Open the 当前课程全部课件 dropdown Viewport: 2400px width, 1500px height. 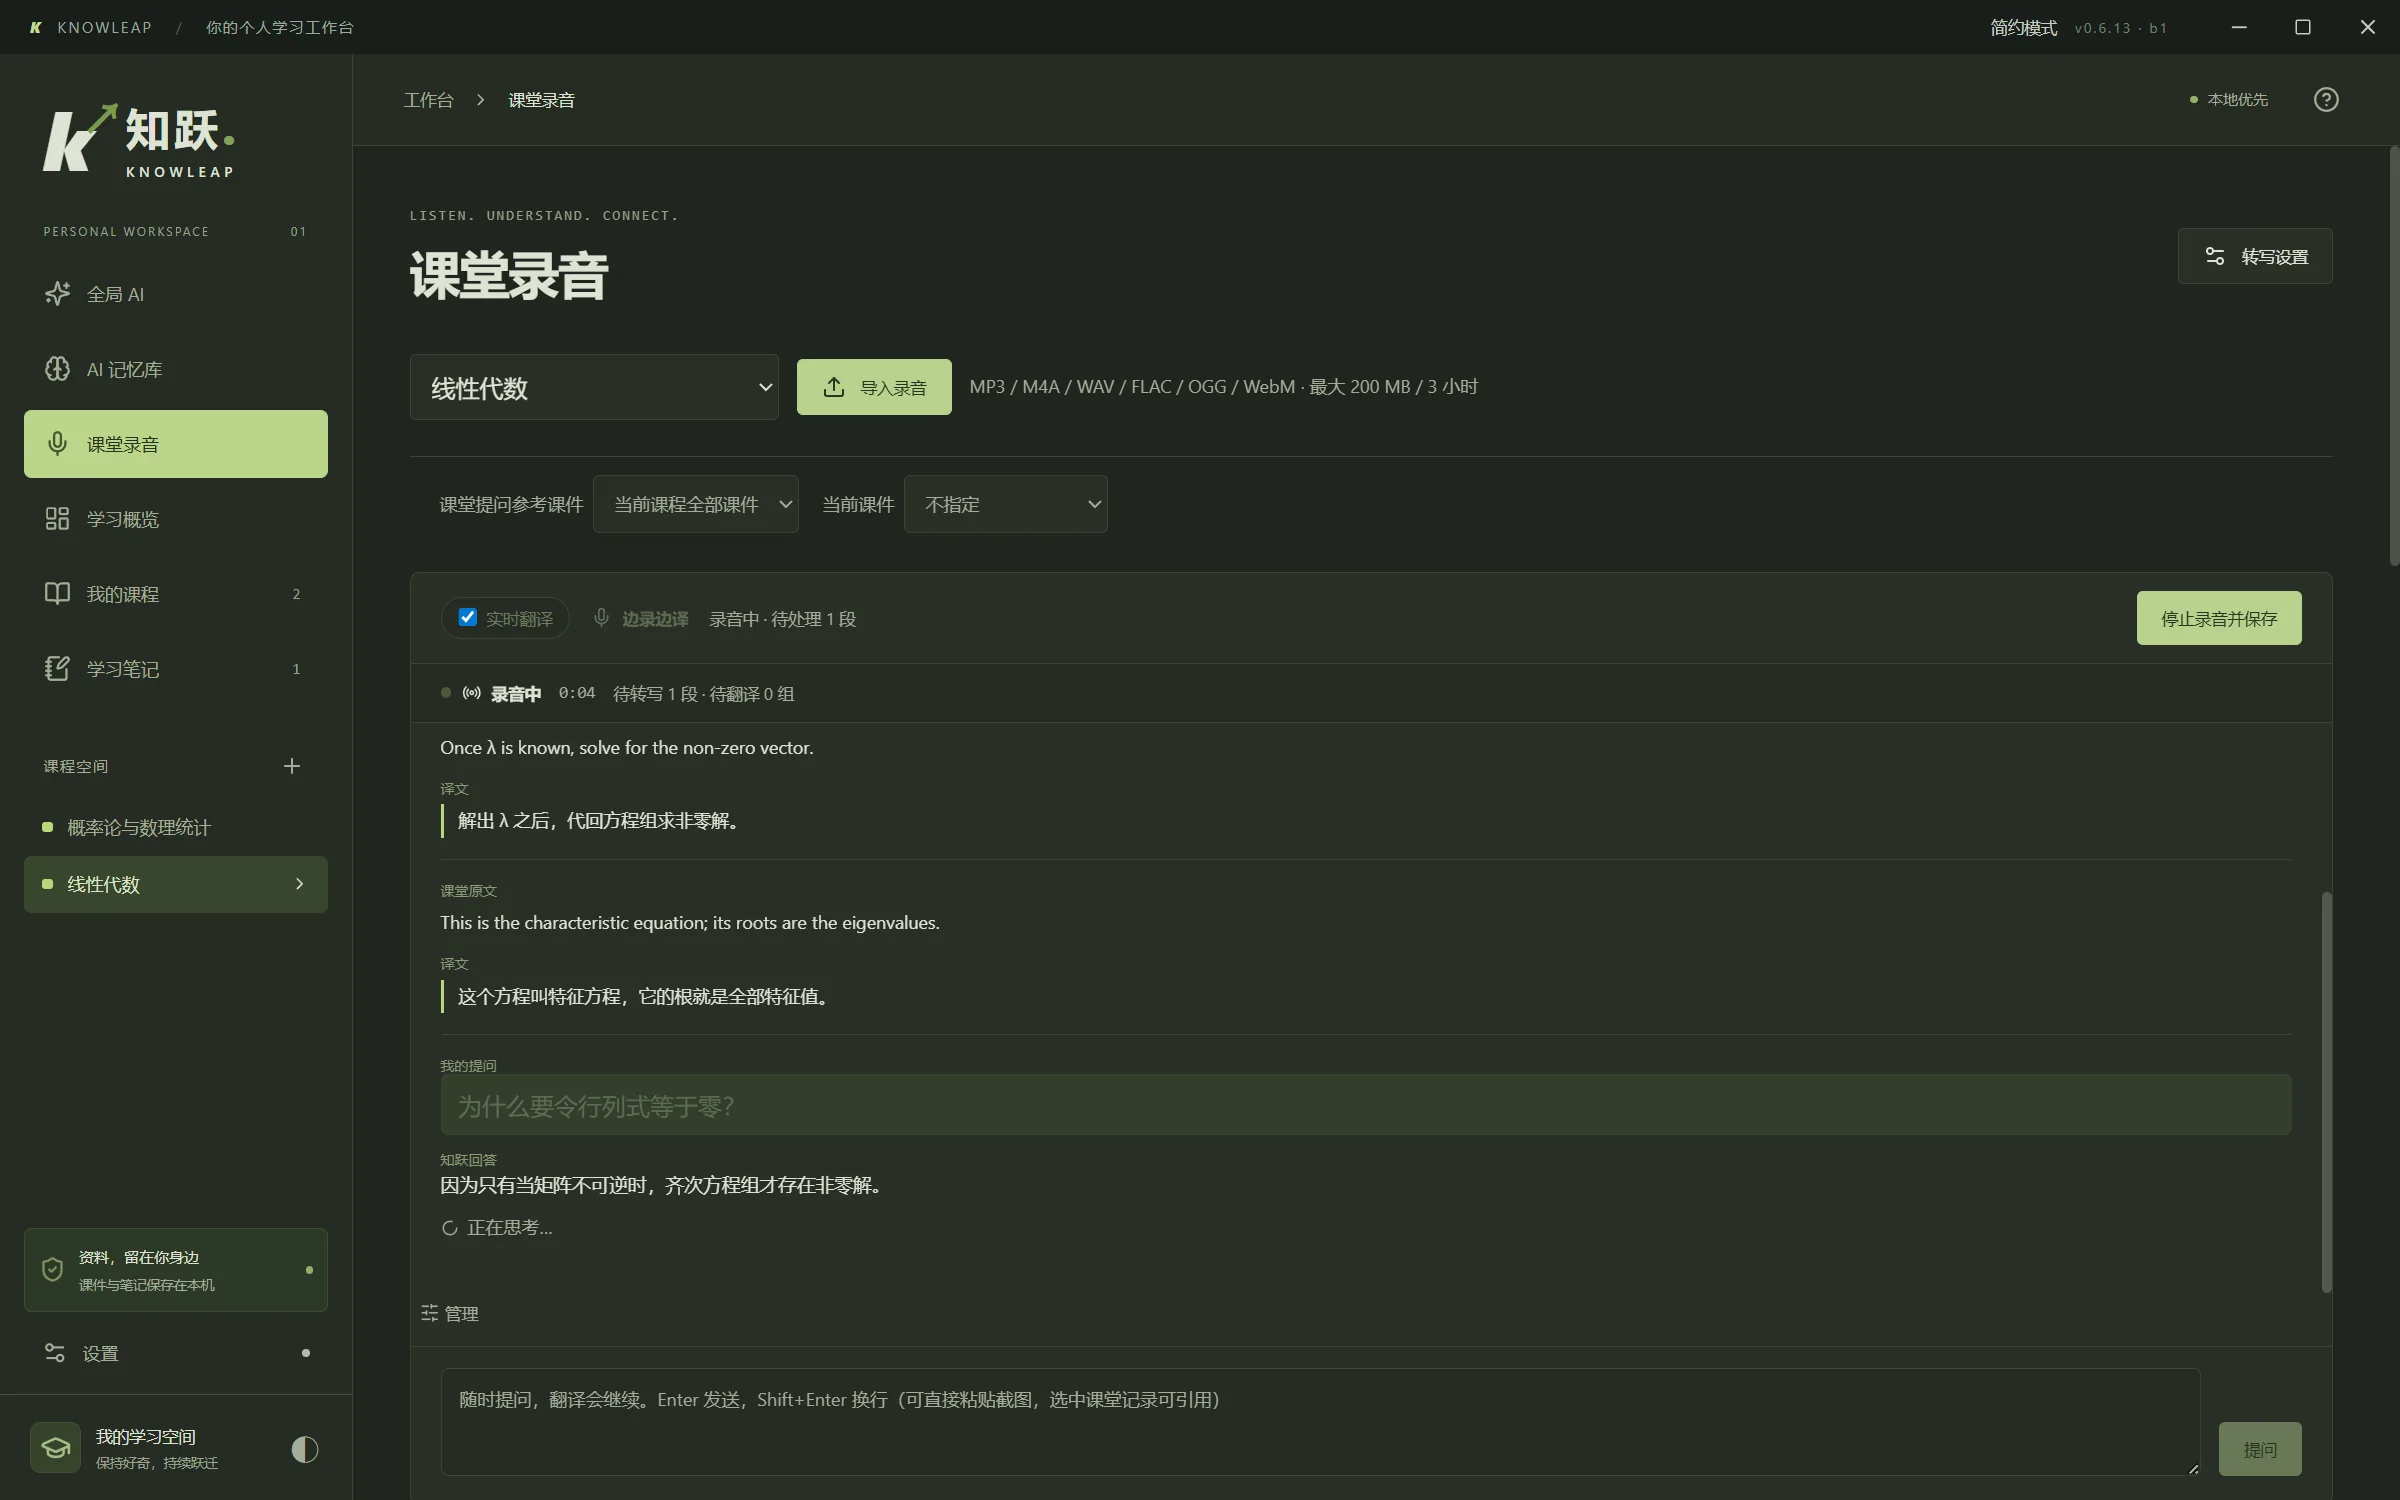click(x=696, y=504)
